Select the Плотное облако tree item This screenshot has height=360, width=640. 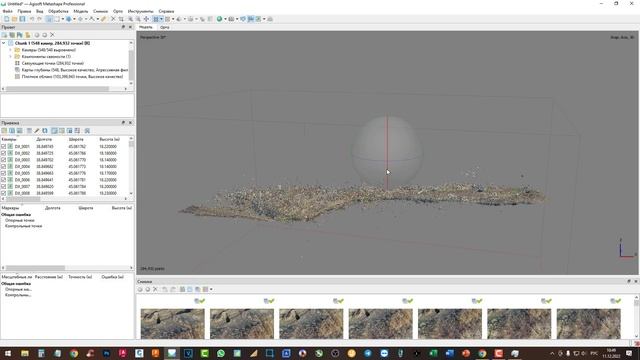72,76
